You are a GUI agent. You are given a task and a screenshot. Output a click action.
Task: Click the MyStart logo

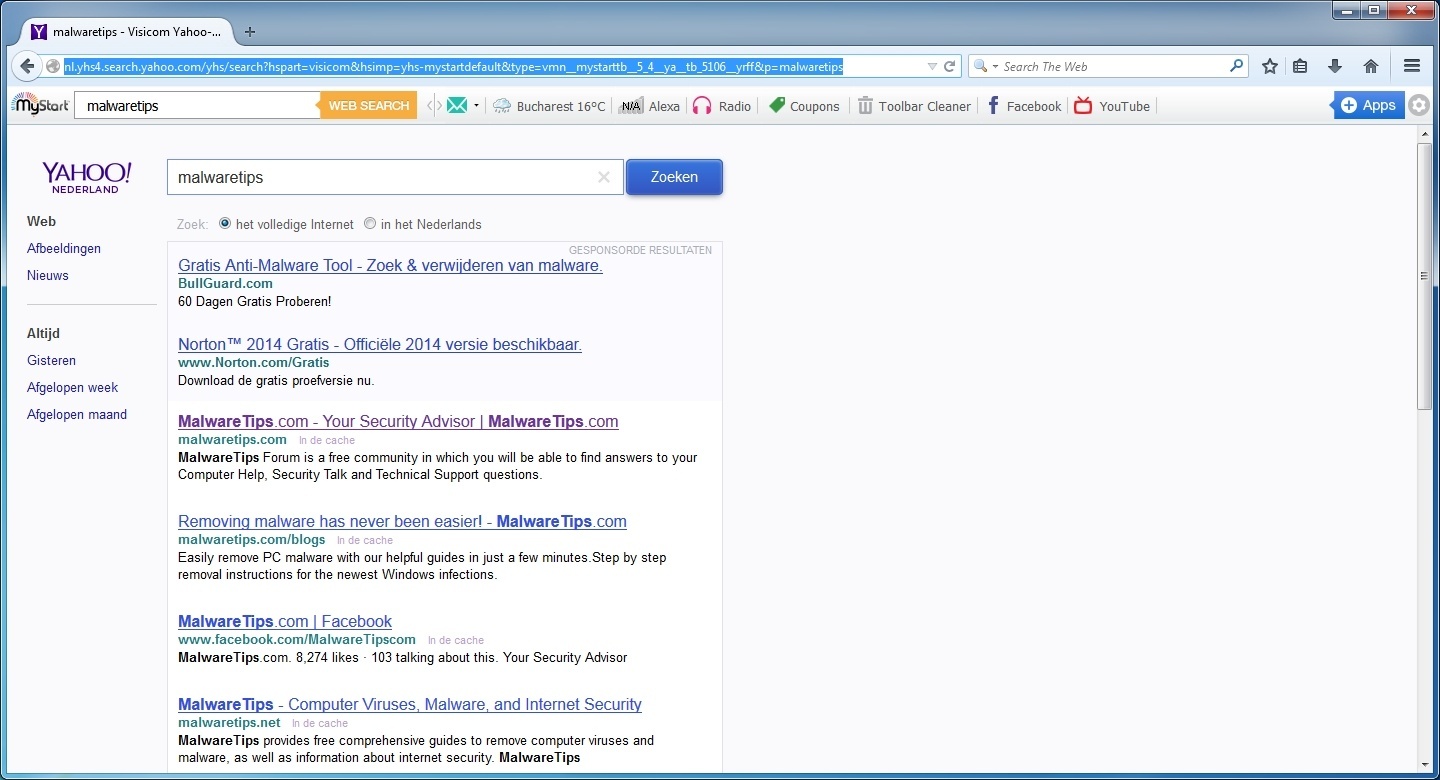tap(40, 105)
